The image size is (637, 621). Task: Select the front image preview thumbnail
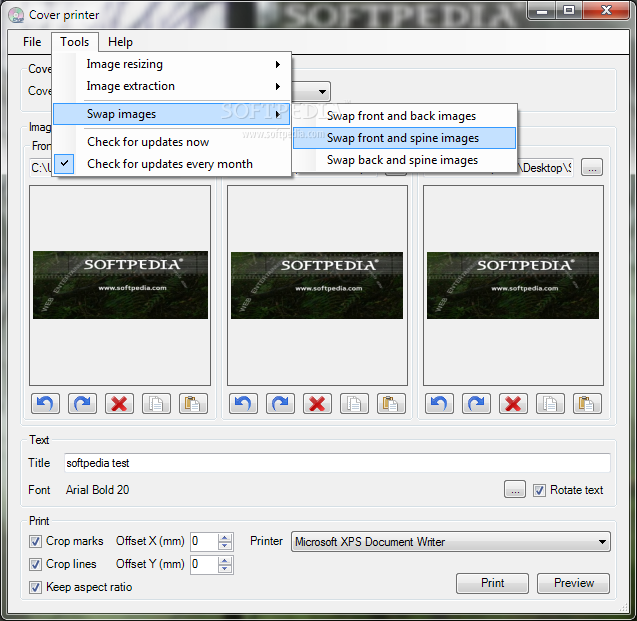[120, 285]
